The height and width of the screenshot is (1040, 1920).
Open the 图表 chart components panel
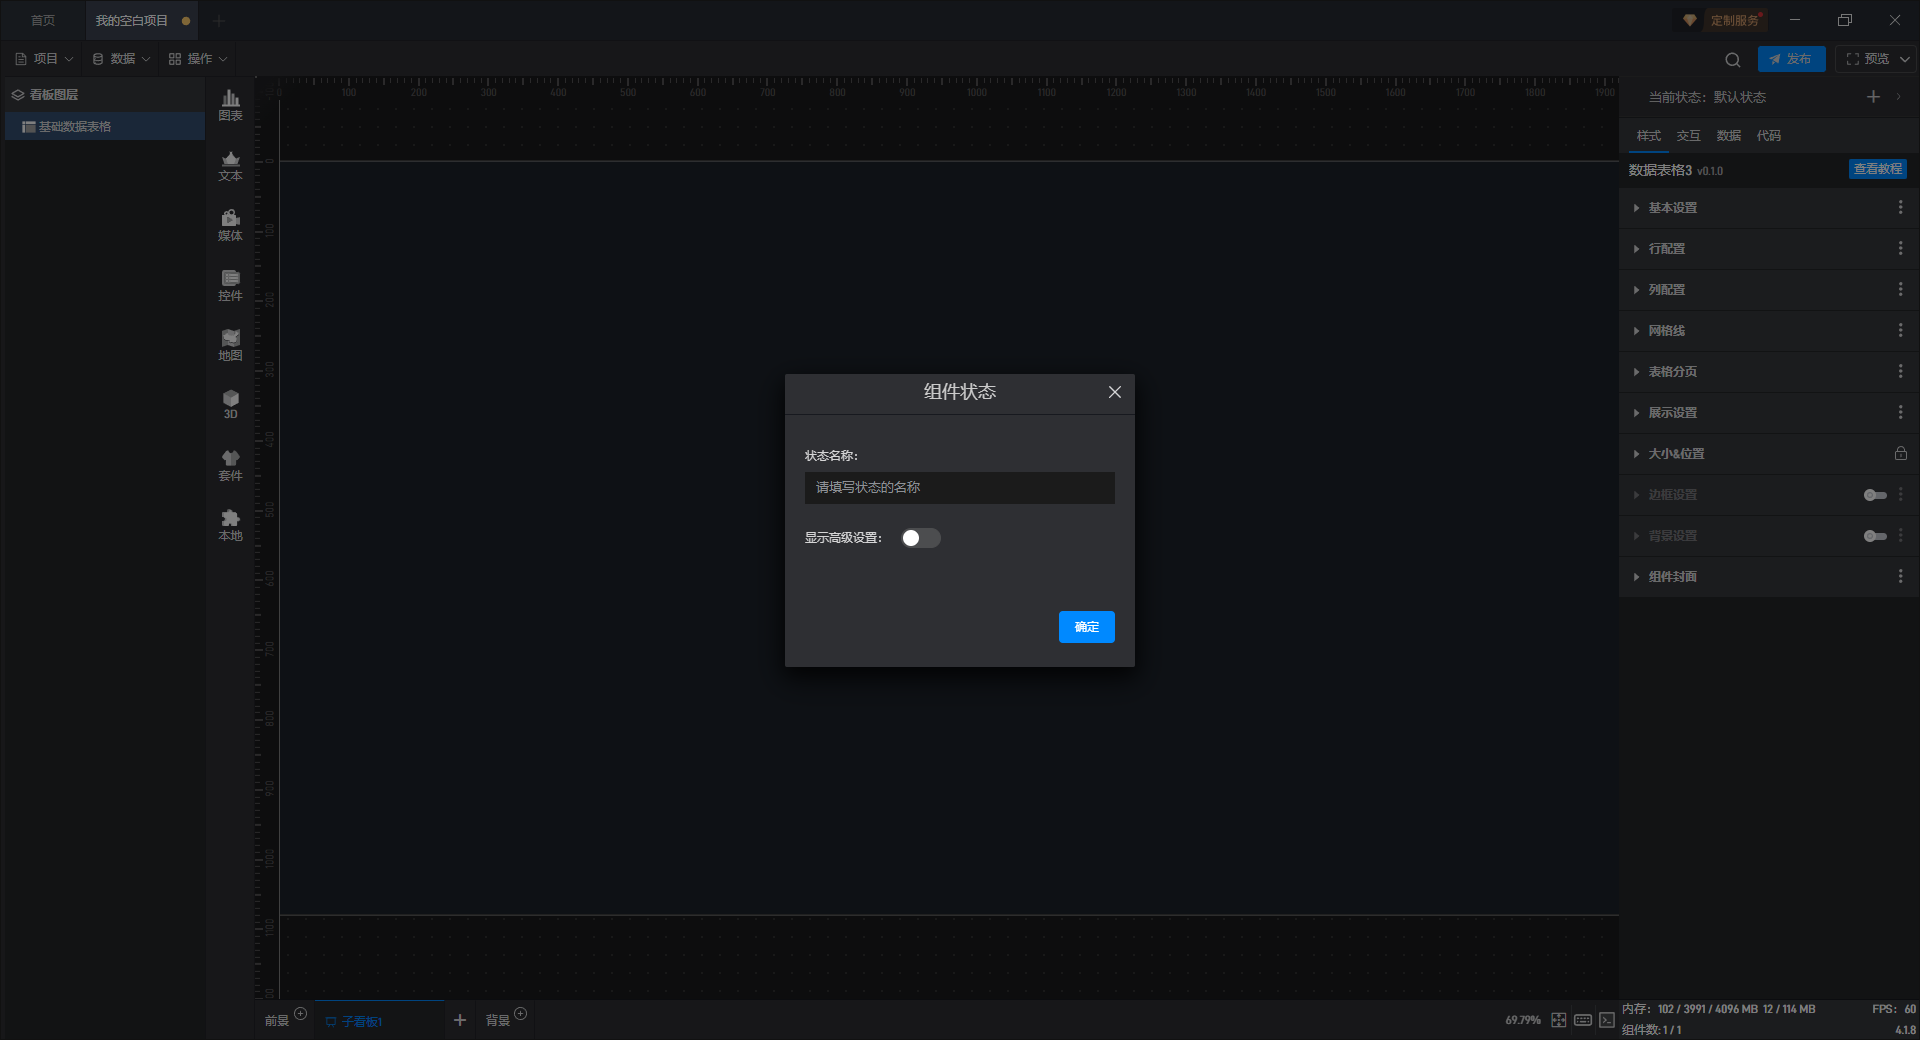[230, 105]
